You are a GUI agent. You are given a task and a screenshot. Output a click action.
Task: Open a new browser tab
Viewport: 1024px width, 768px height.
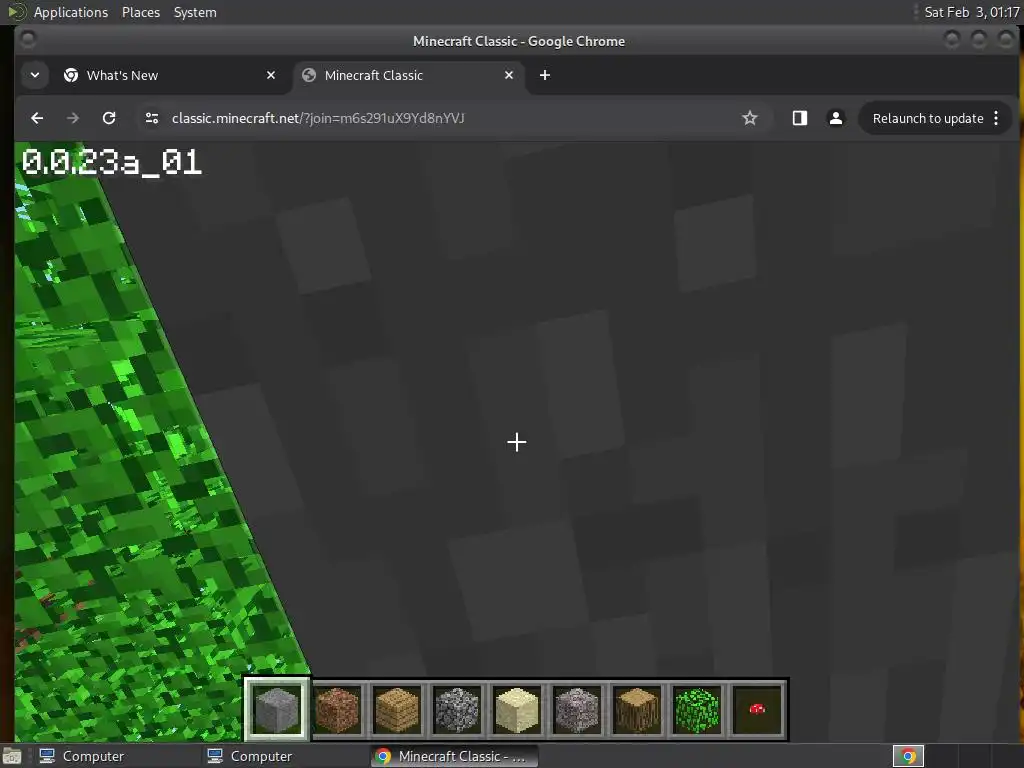(x=545, y=75)
